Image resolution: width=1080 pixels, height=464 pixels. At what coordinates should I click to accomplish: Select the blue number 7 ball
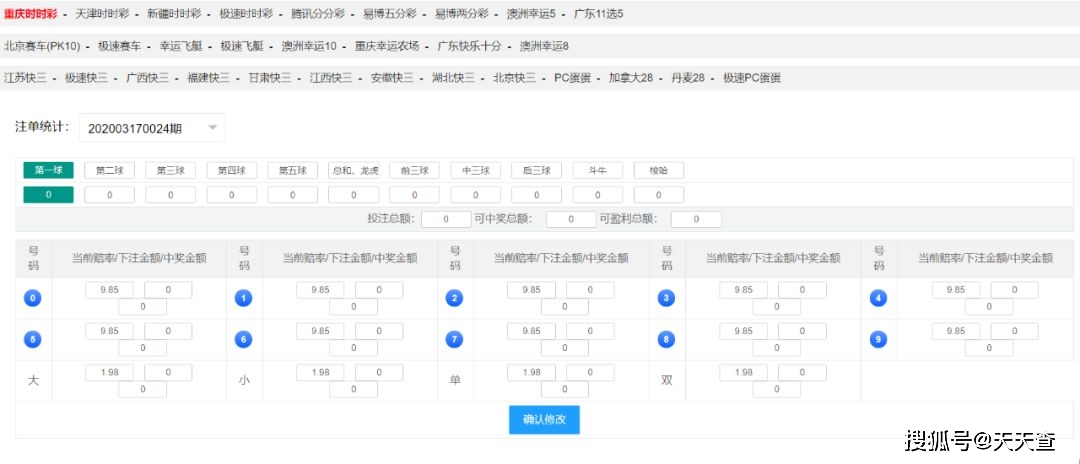tap(454, 339)
